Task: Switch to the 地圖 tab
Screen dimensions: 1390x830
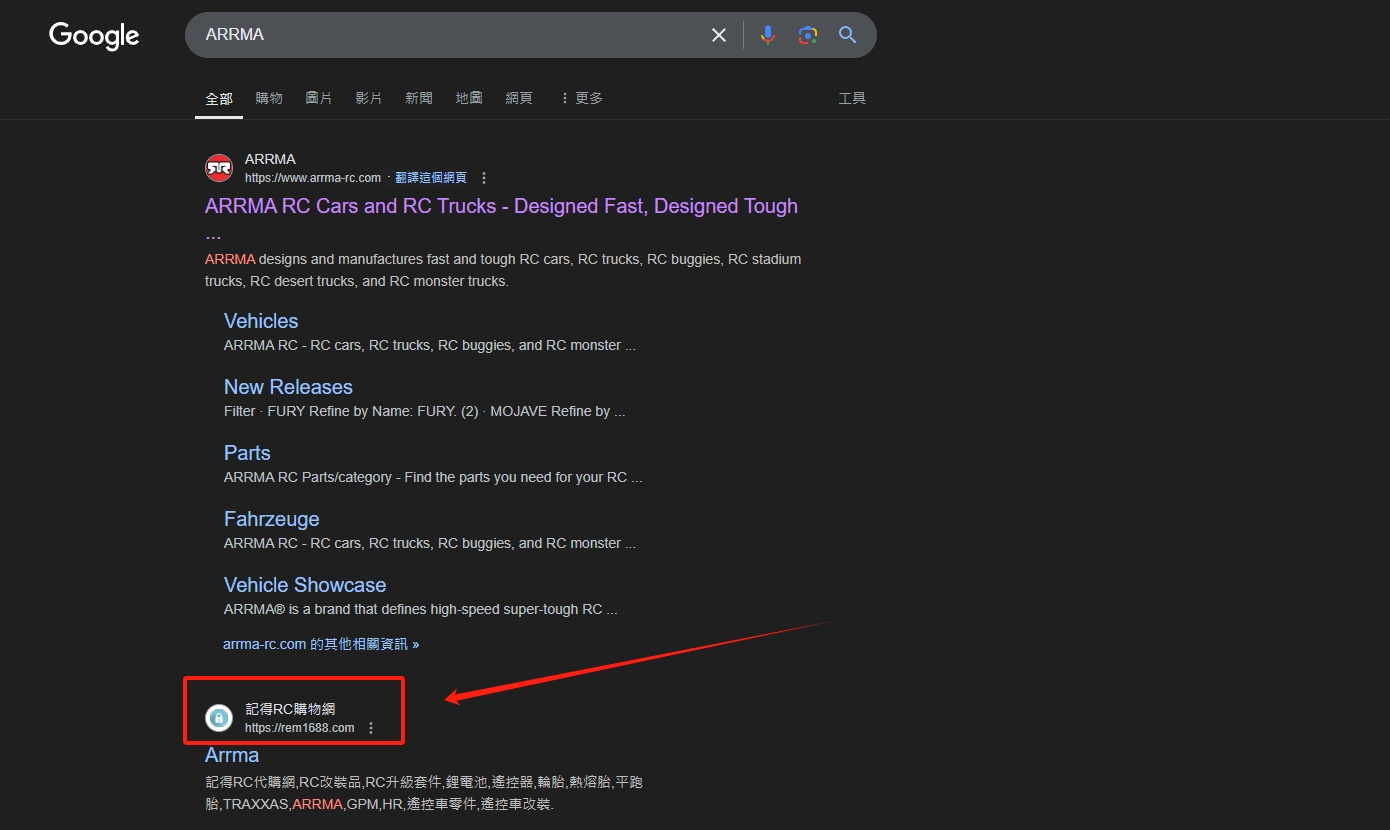Action: pyautogui.click(x=469, y=98)
